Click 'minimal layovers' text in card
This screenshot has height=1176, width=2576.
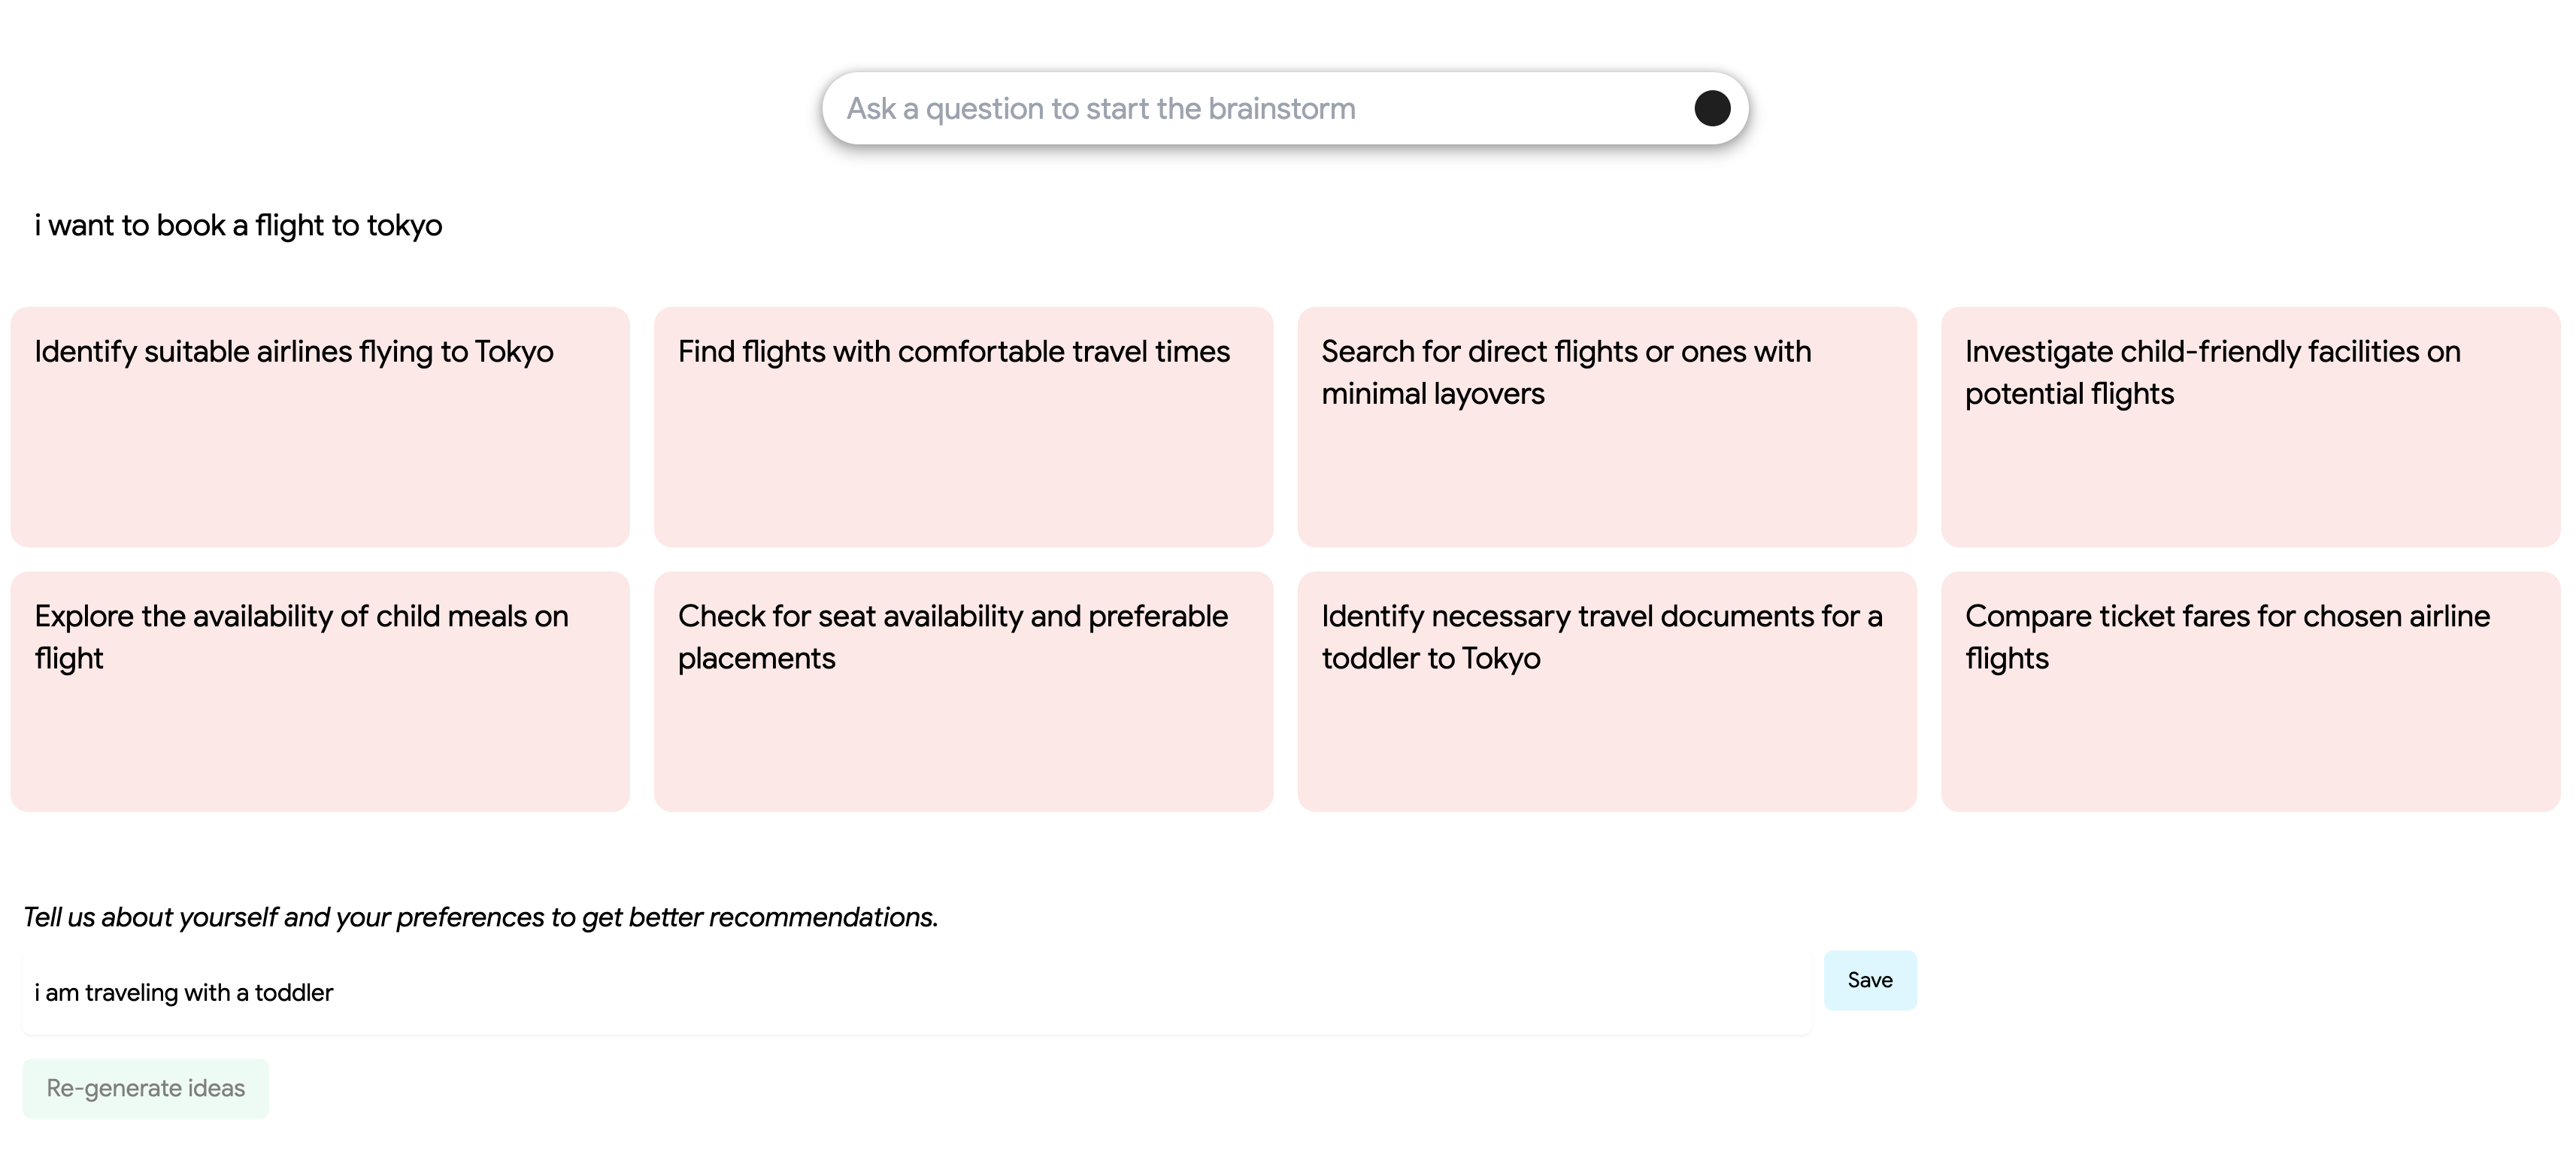click(1432, 394)
